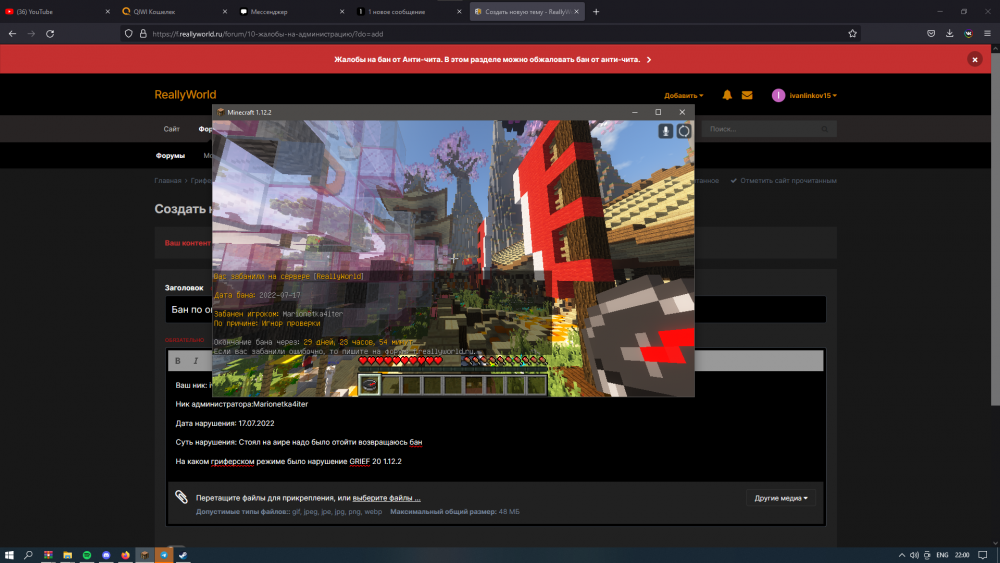Apply italic formatting in the editor

pos(196,361)
